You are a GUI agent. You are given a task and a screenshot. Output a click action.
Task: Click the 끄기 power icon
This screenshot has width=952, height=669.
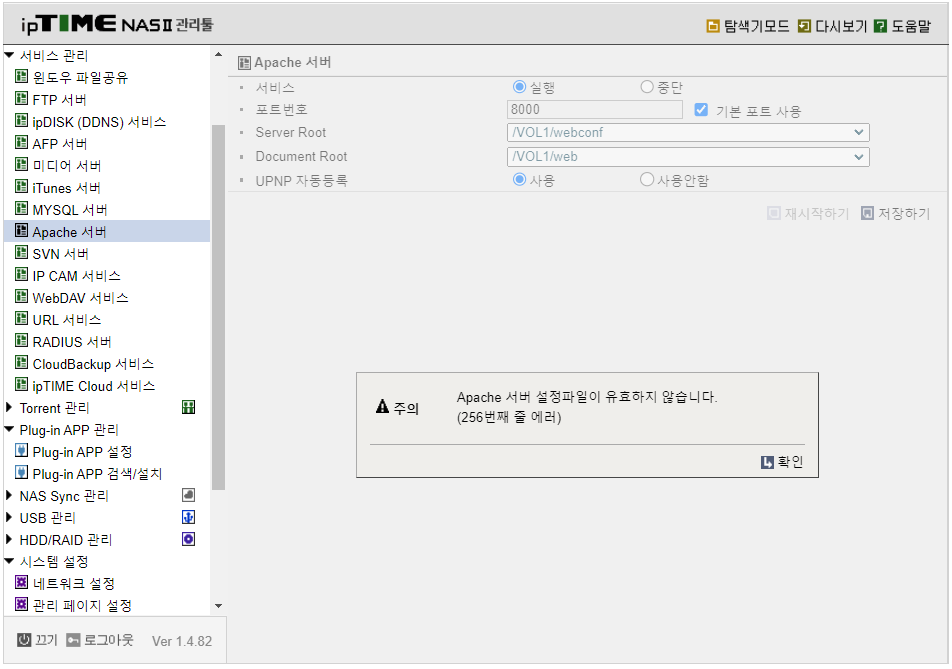(x=24, y=640)
